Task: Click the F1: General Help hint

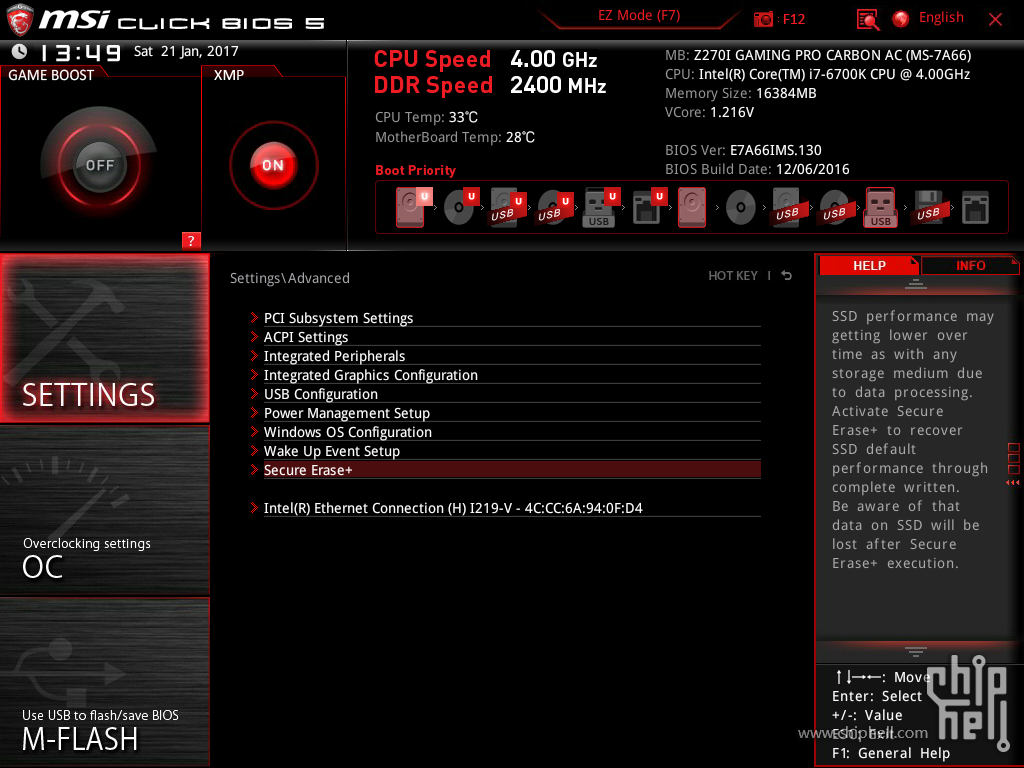Action: tap(891, 753)
